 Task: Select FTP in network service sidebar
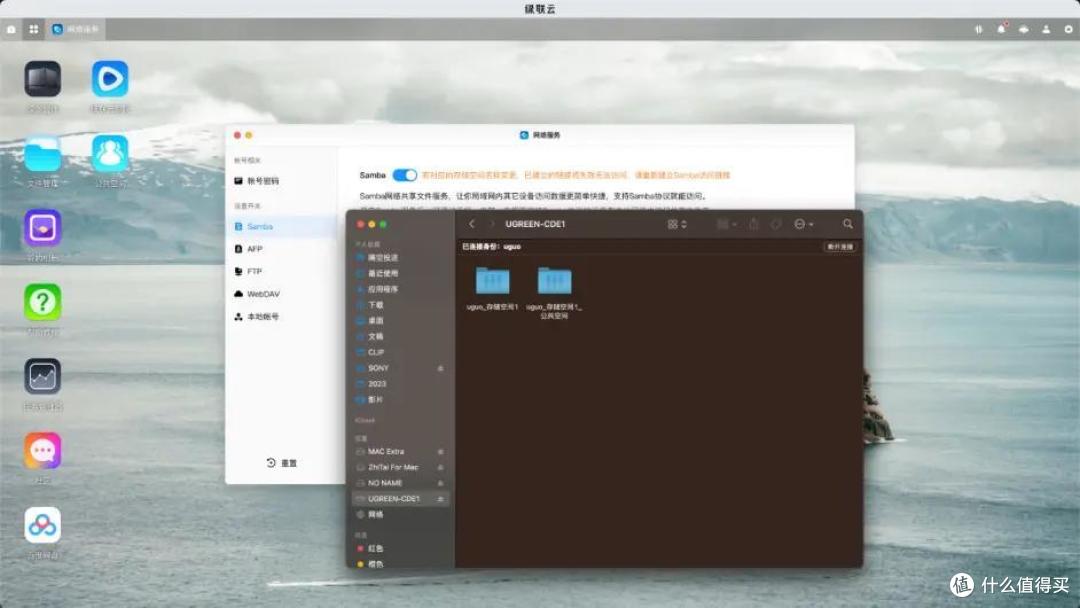click(x=281, y=271)
